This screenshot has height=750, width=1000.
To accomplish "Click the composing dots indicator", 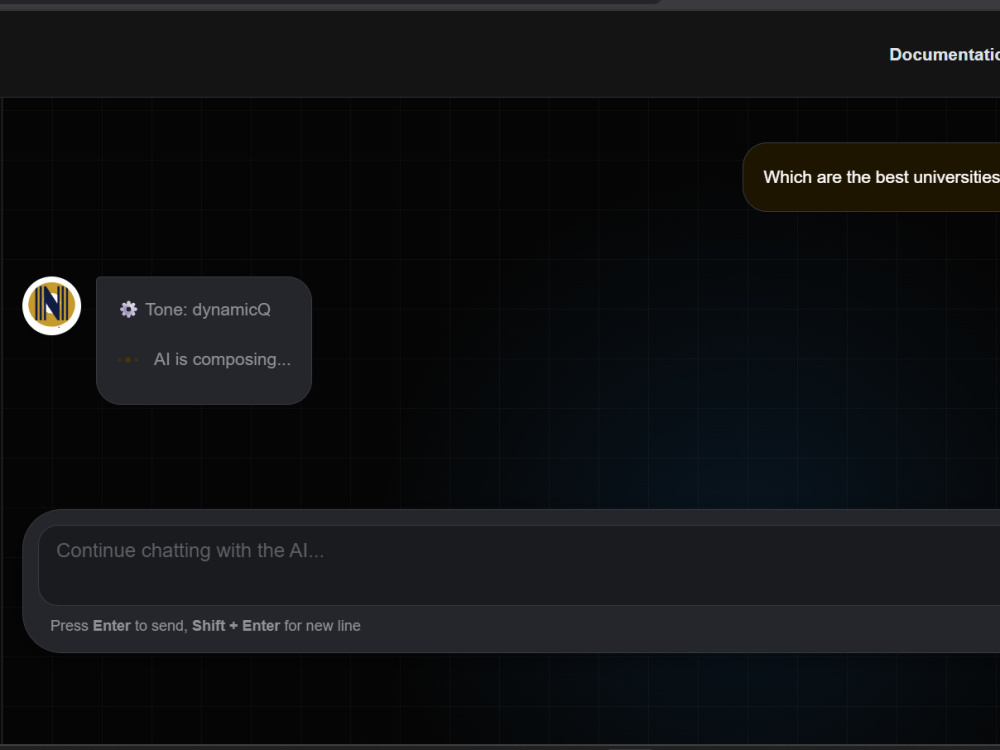I will (x=128, y=360).
